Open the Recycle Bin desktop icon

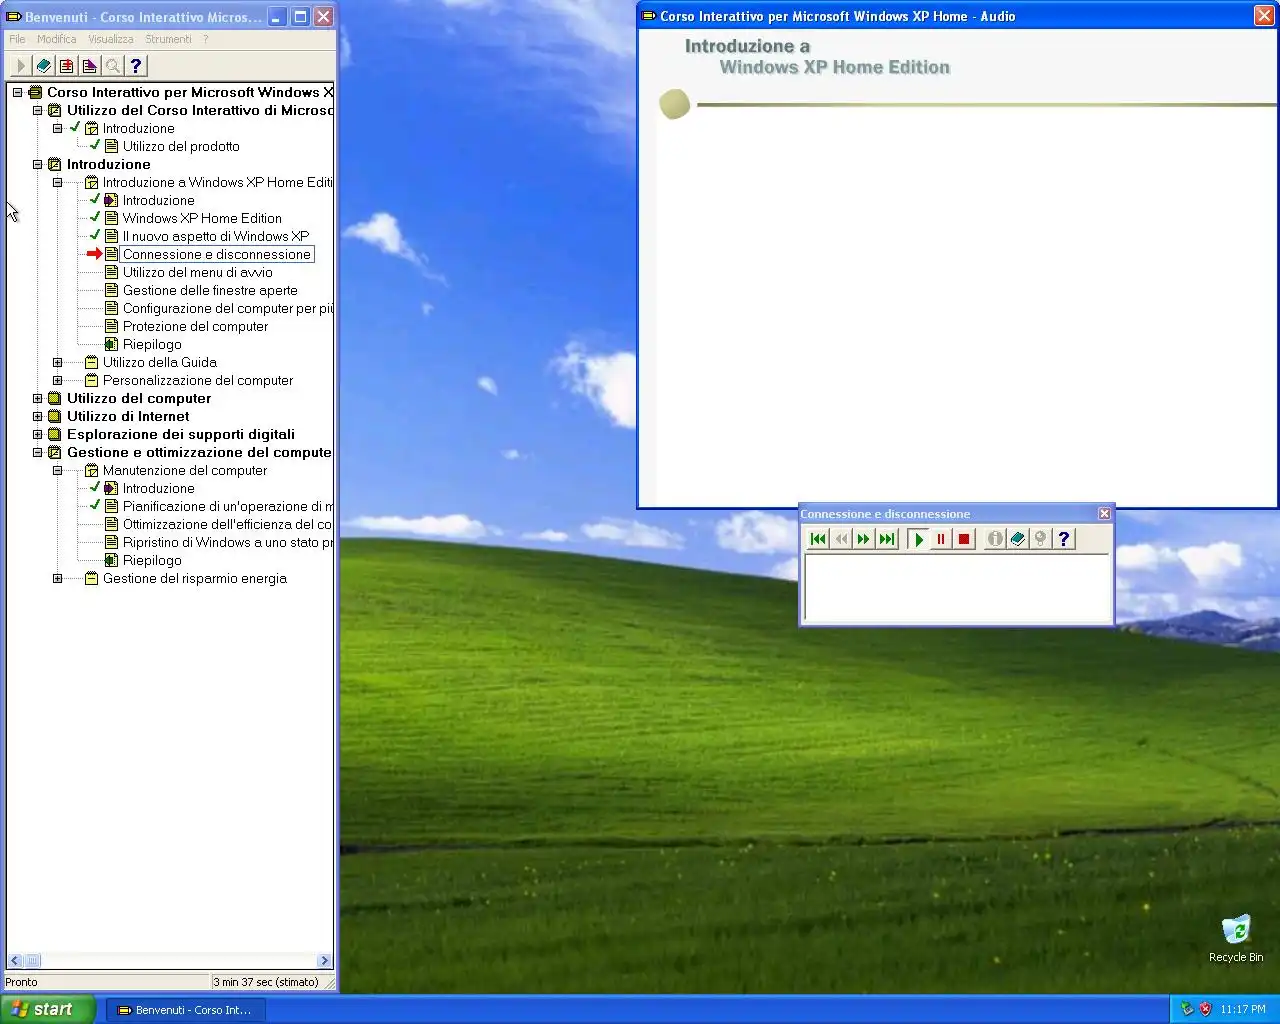click(1236, 938)
